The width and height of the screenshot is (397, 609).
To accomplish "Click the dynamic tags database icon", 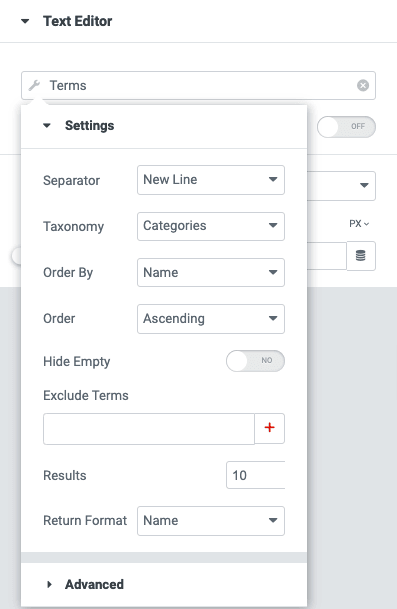I will click(x=360, y=256).
